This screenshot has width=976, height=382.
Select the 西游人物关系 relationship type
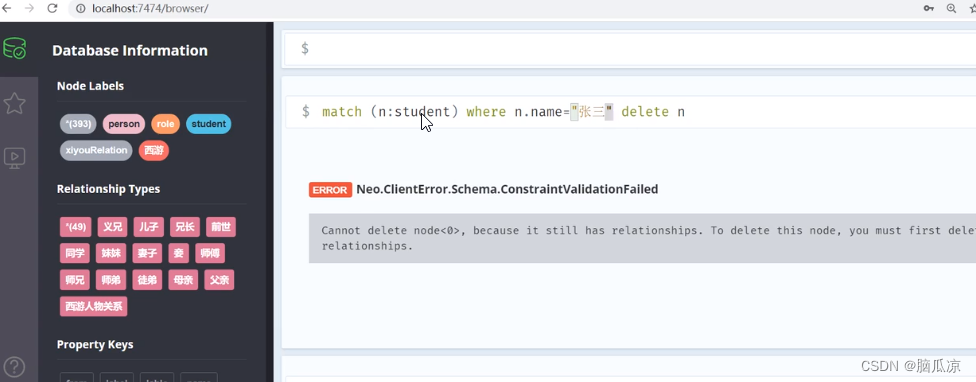[93, 306]
